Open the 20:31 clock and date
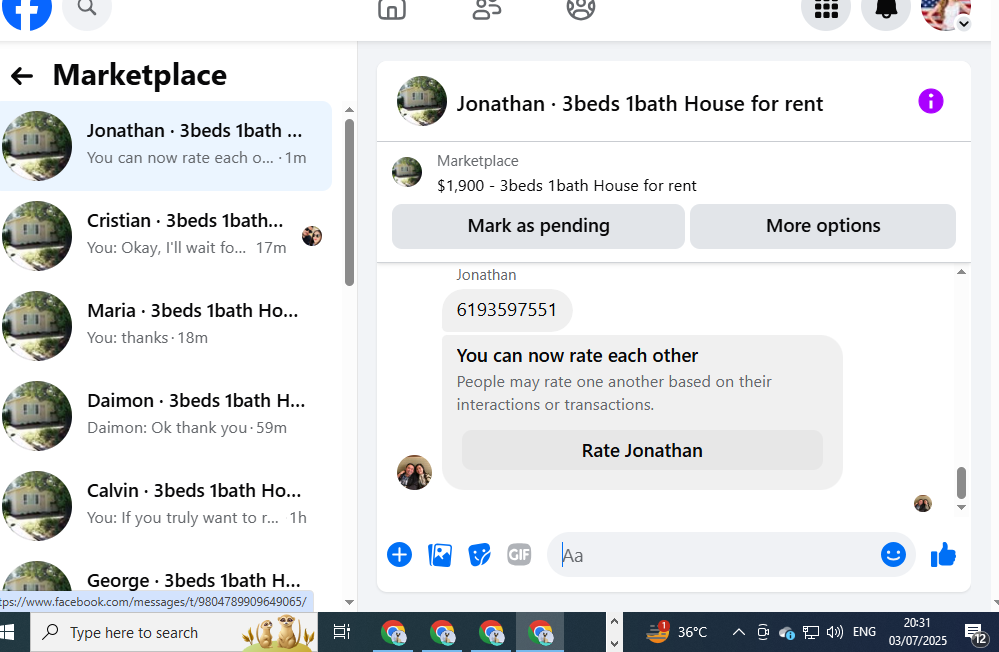This screenshot has width=999, height=652. pyautogui.click(x=917, y=632)
